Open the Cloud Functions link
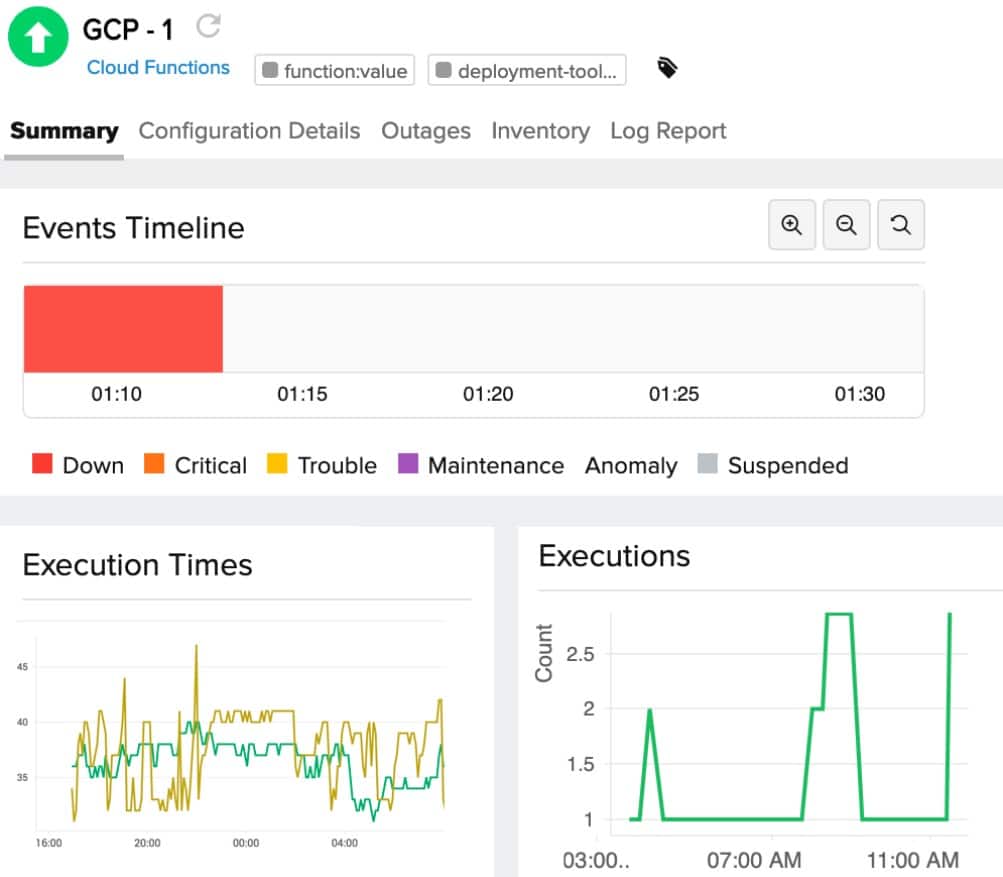Viewport: 1003px width, 877px height. 158,67
